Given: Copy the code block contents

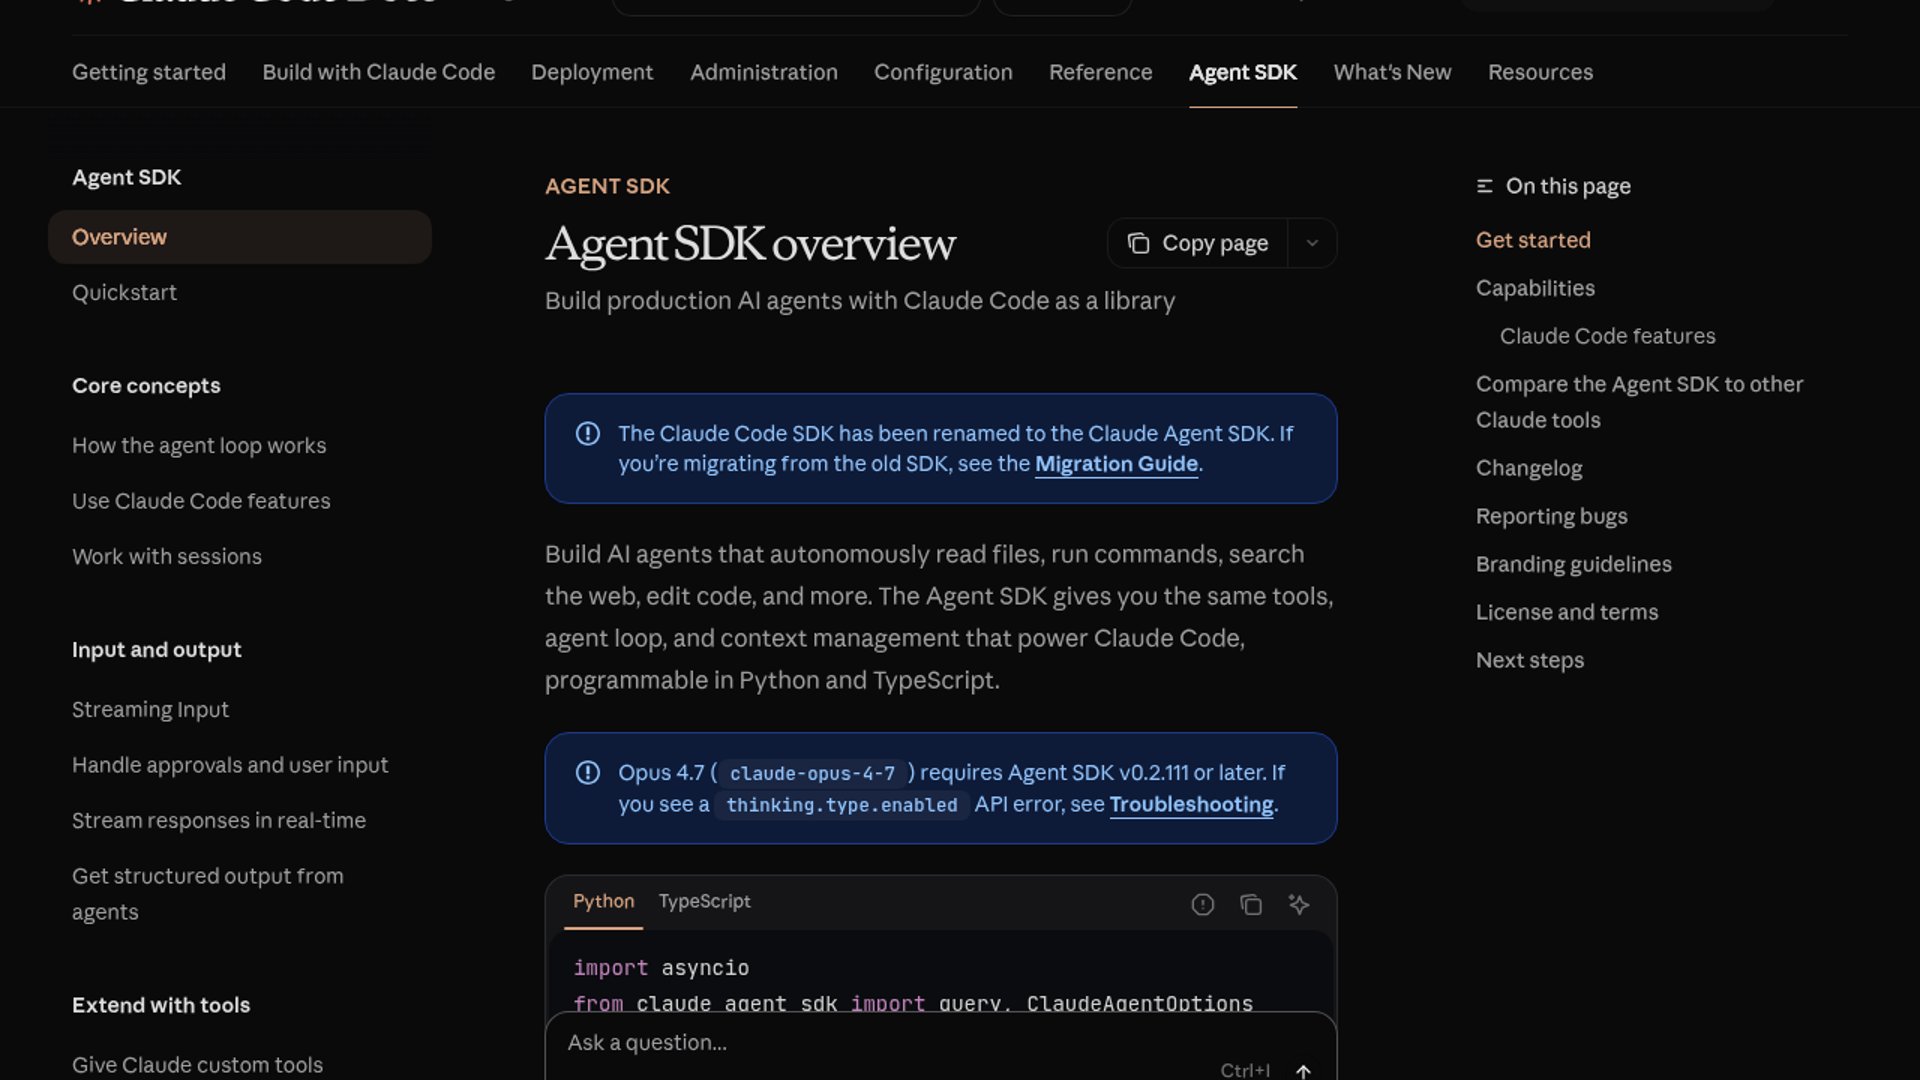Looking at the screenshot, I should (1250, 904).
